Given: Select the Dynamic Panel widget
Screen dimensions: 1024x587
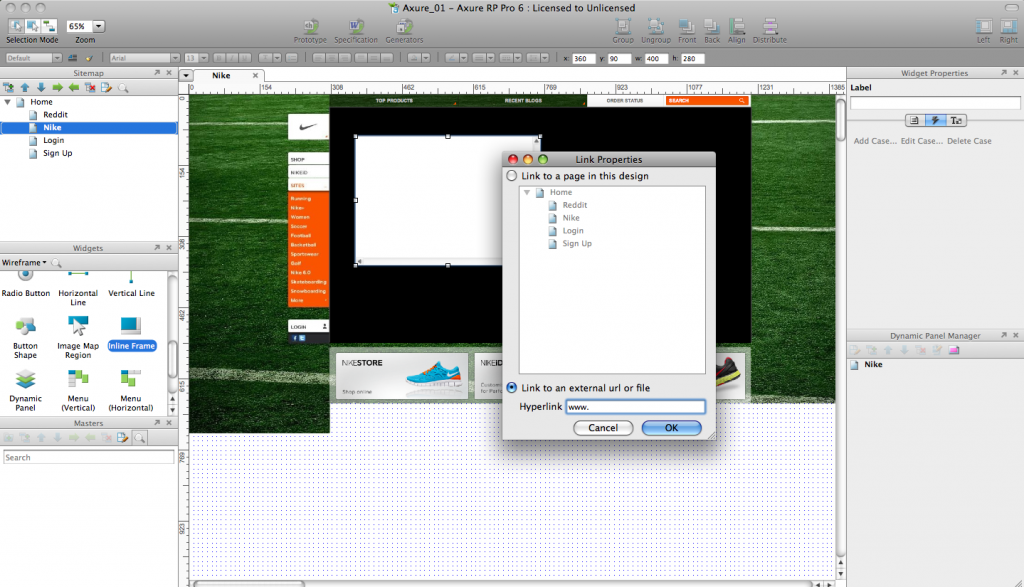Looking at the screenshot, I should [25, 390].
